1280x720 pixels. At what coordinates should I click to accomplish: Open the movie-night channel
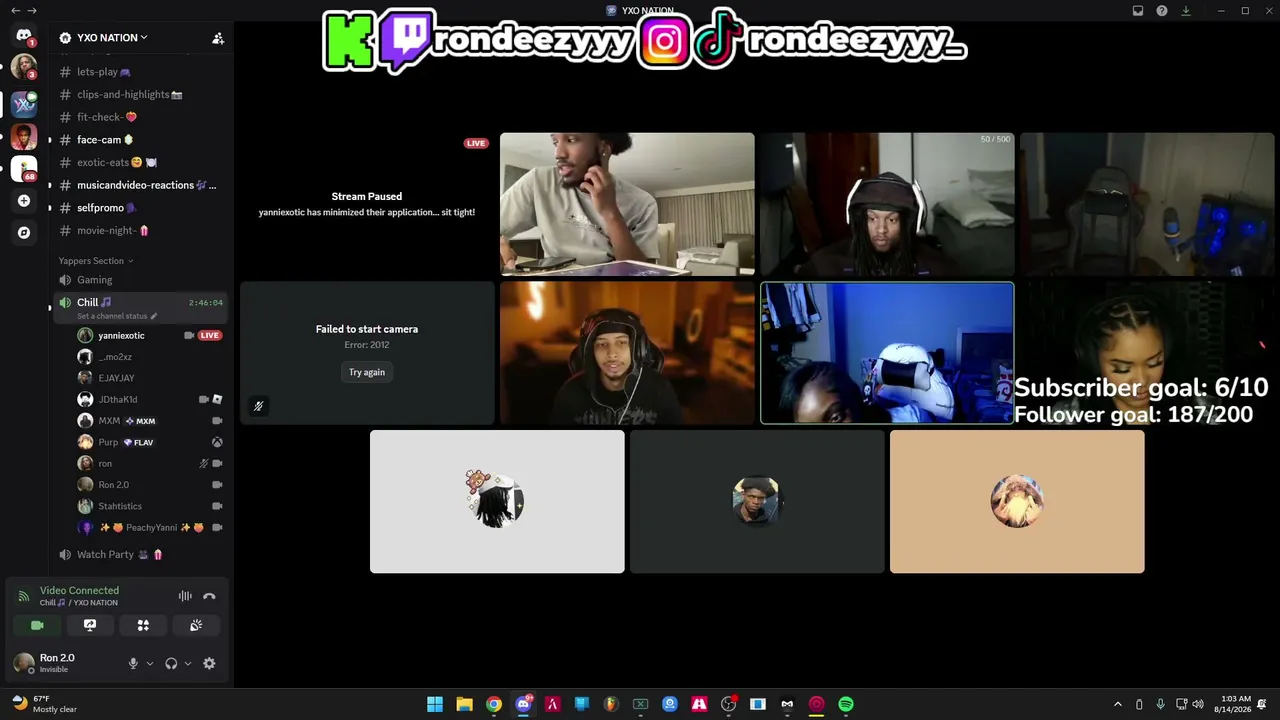pos(140,230)
